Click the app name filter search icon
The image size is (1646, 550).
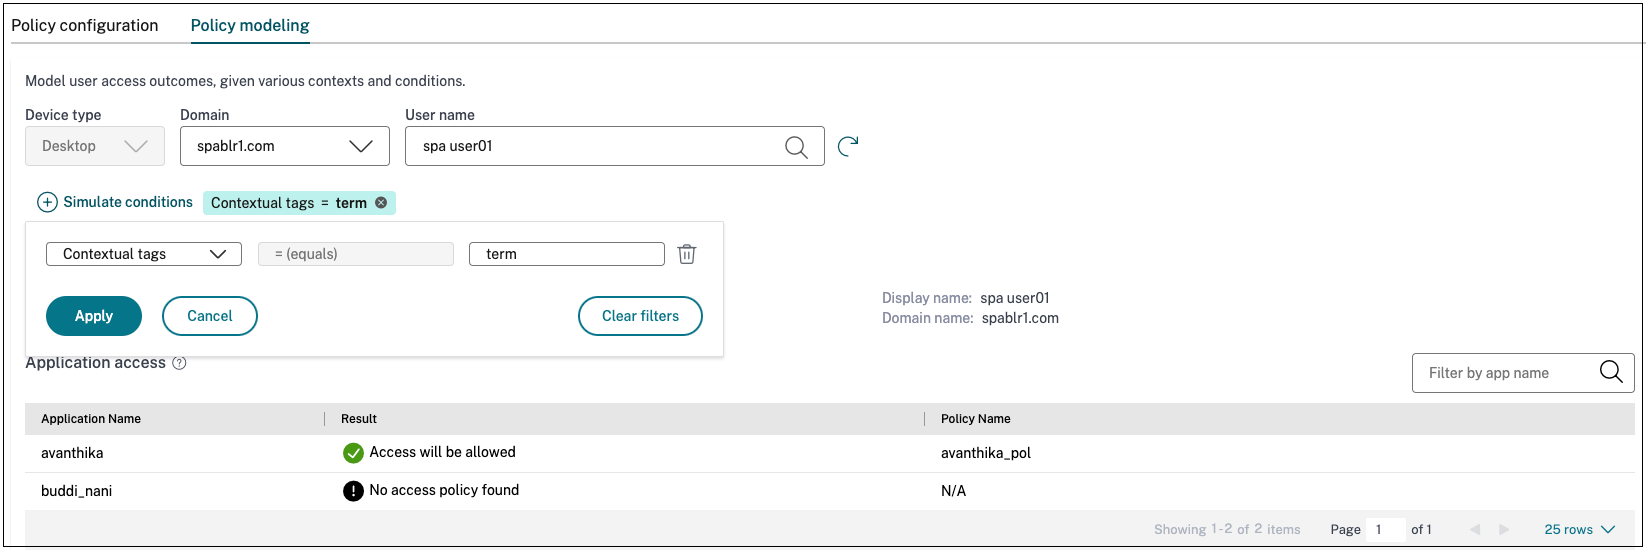(1610, 372)
